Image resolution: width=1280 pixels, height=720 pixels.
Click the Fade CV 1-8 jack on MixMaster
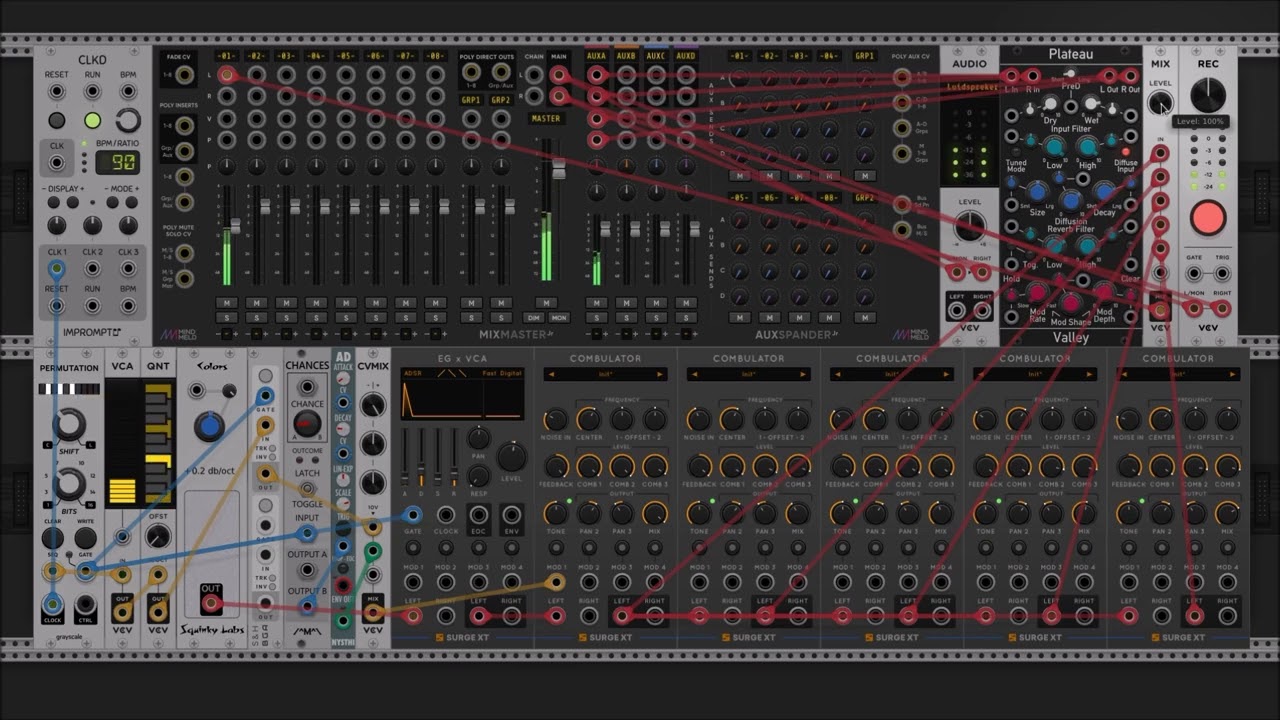184,73
